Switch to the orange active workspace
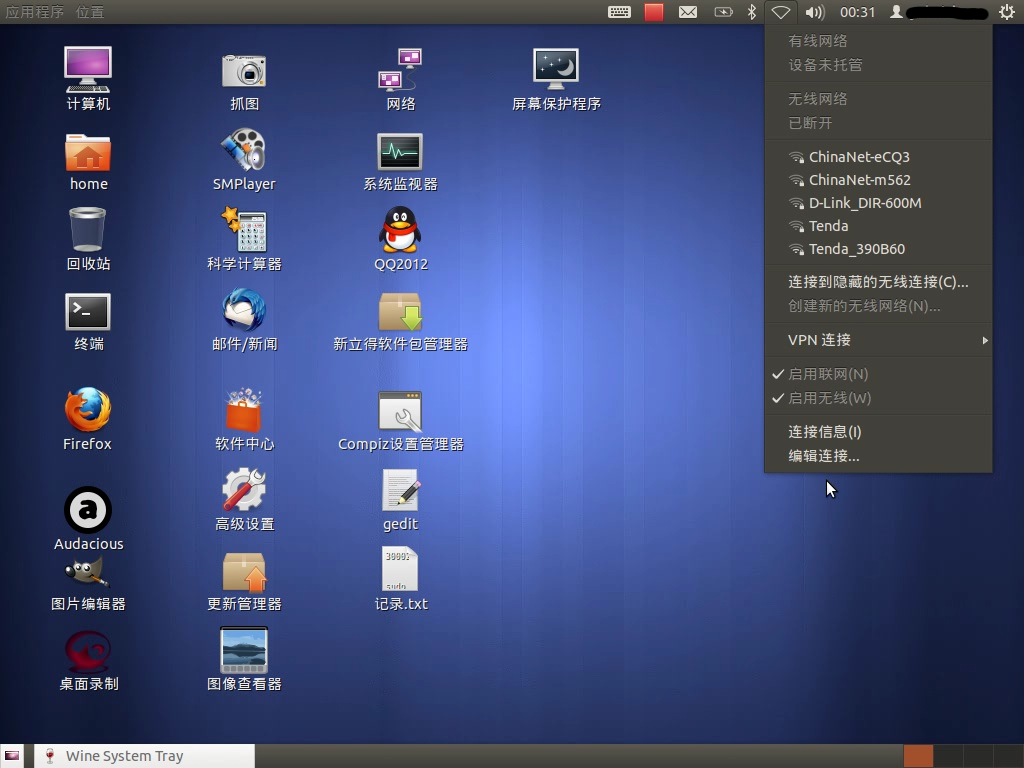 (x=918, y=756)
